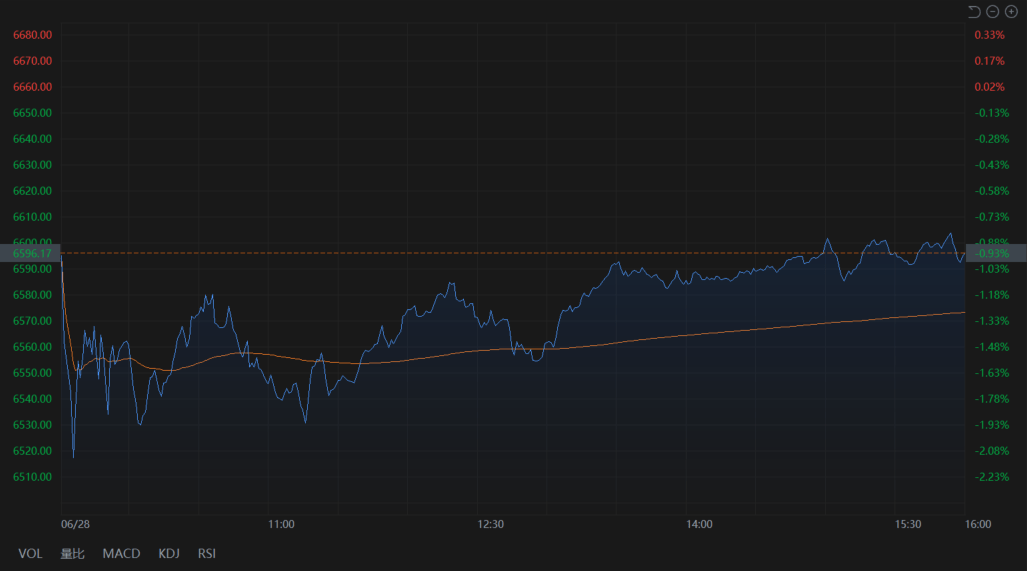Click the 6530.00 price axis label
1027x571 pixels.
[x=32, y=425]
